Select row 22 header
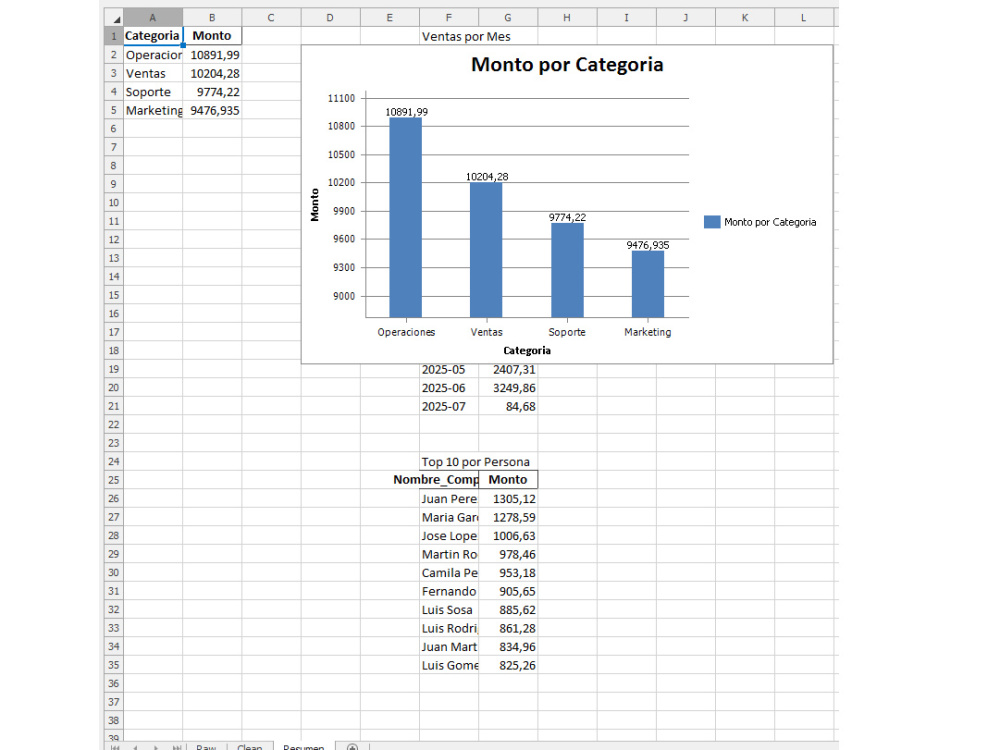Screen dimensions: 1000x750 (x=114, y=424)
